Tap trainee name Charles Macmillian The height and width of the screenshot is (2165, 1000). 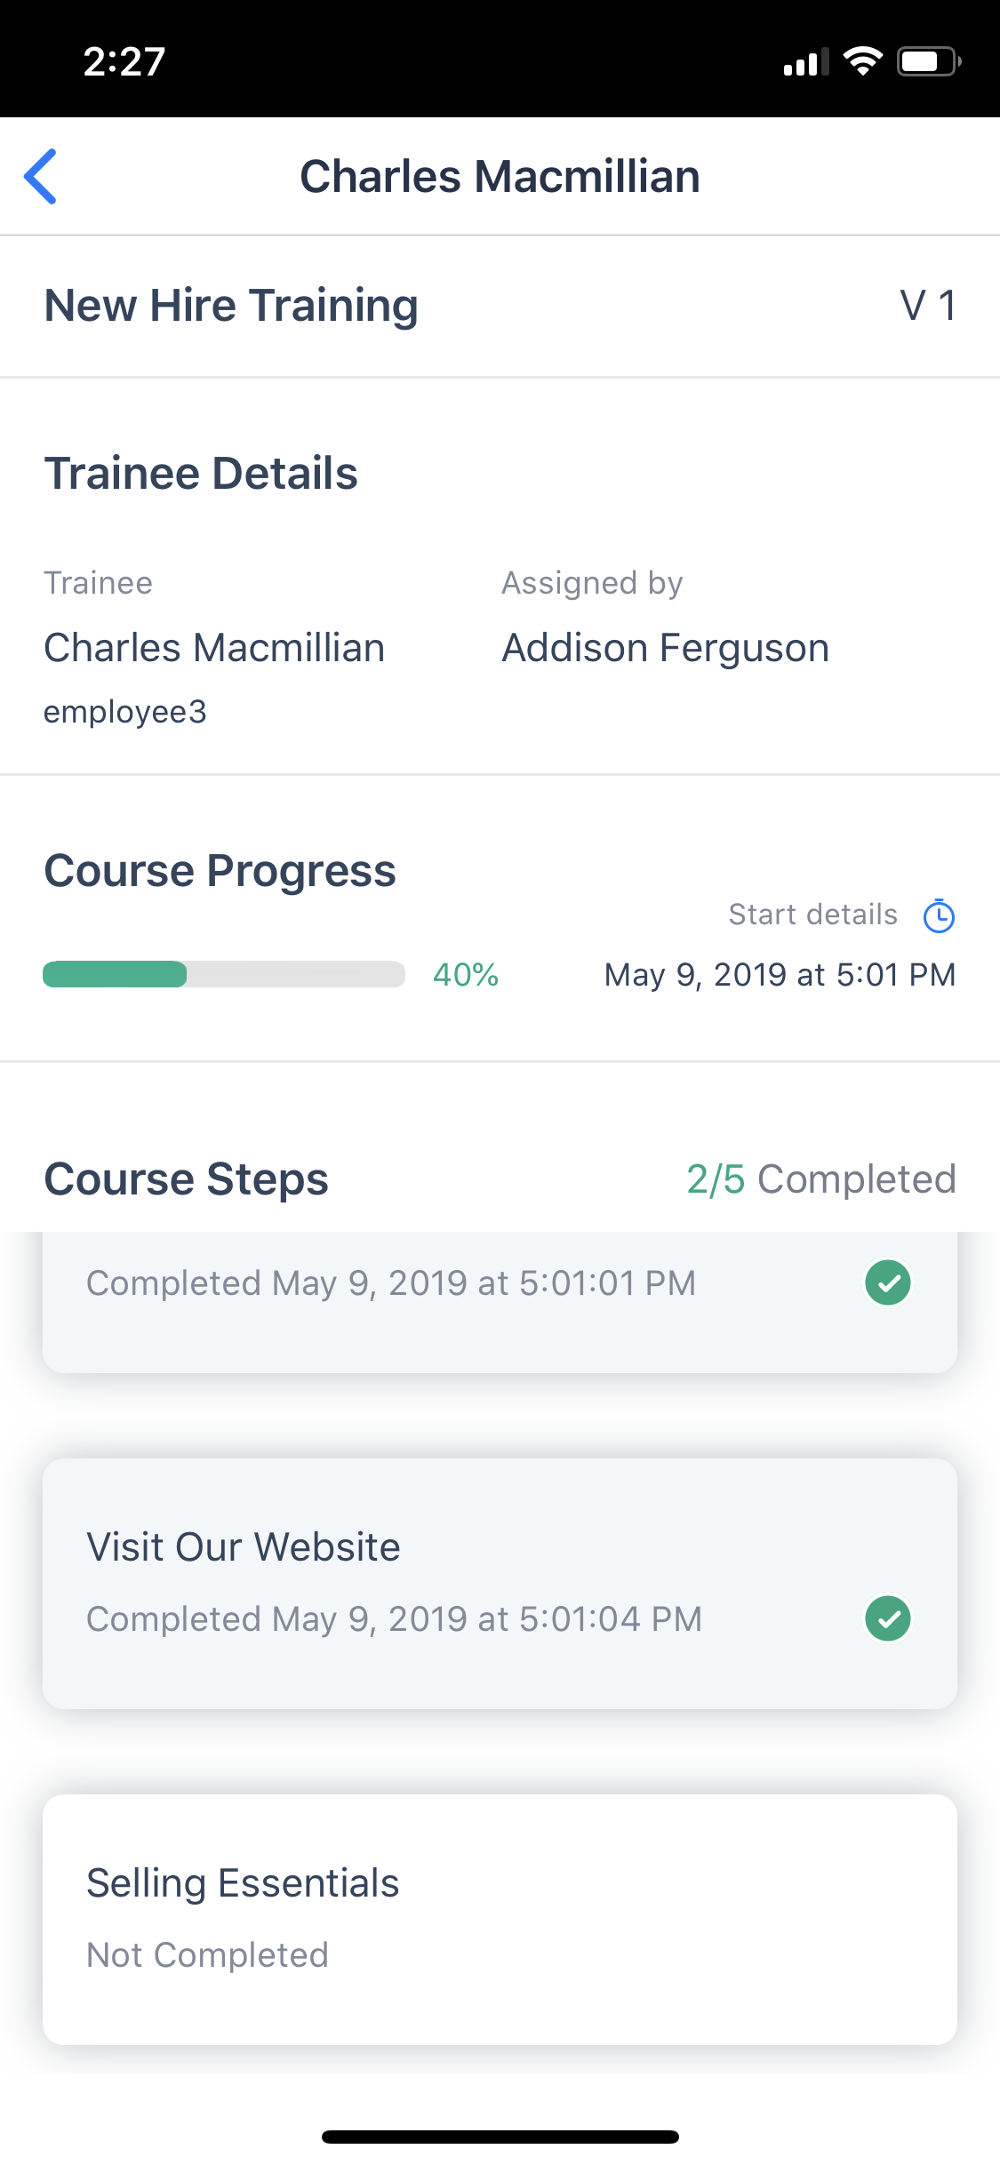[x=214, y=648]
